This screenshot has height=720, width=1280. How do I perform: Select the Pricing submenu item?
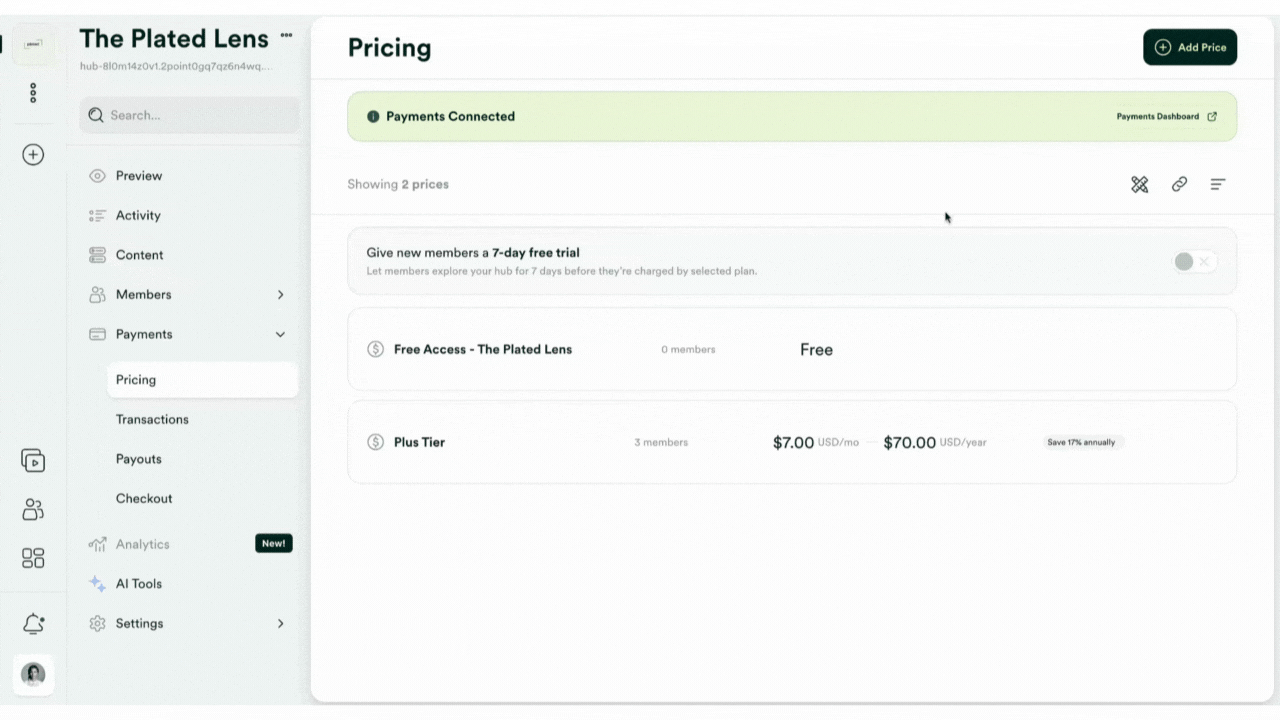click(x=202, y=380)
